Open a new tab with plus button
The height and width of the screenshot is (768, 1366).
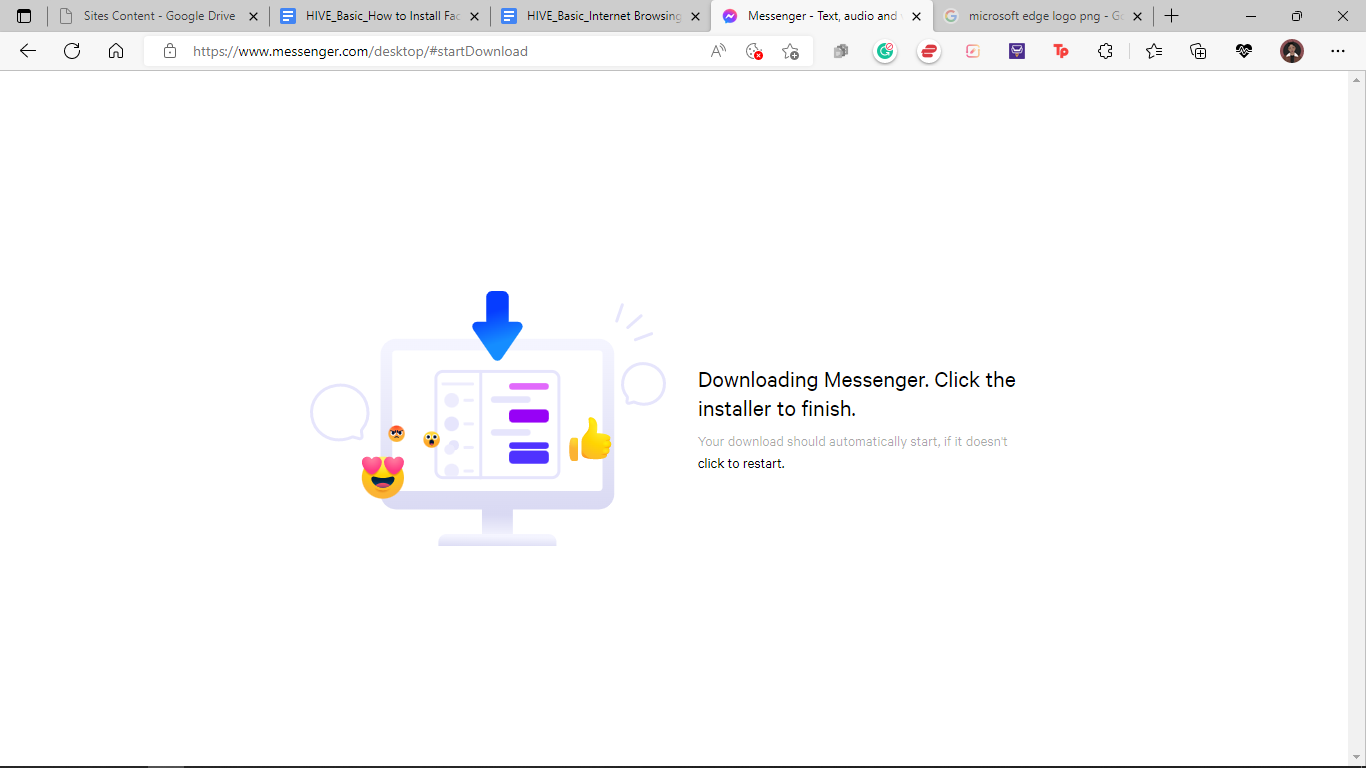point(1172,16)
